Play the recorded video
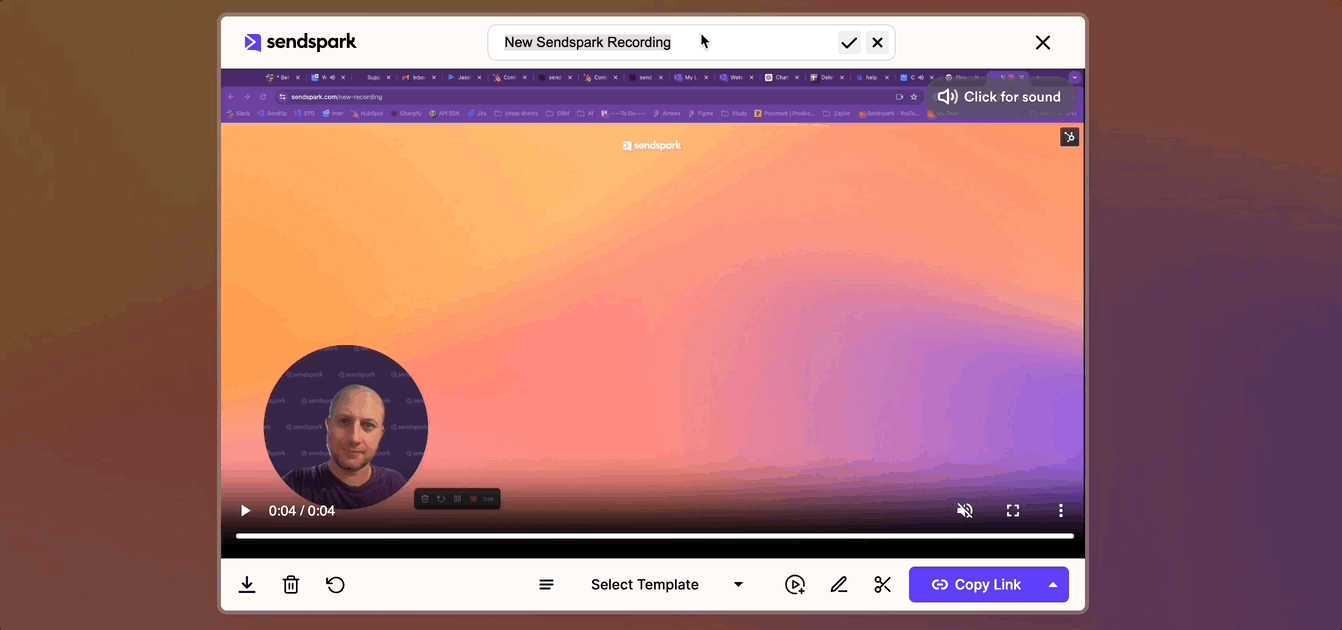1342x630 pixels. pos(245,511)
